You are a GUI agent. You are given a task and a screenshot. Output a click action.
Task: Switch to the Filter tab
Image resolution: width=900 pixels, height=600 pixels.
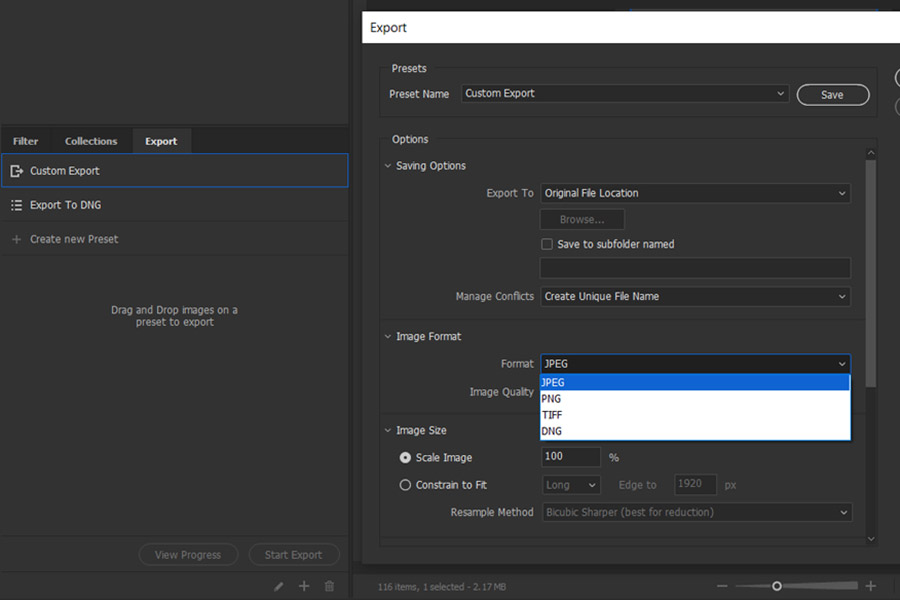coord(25,141)
